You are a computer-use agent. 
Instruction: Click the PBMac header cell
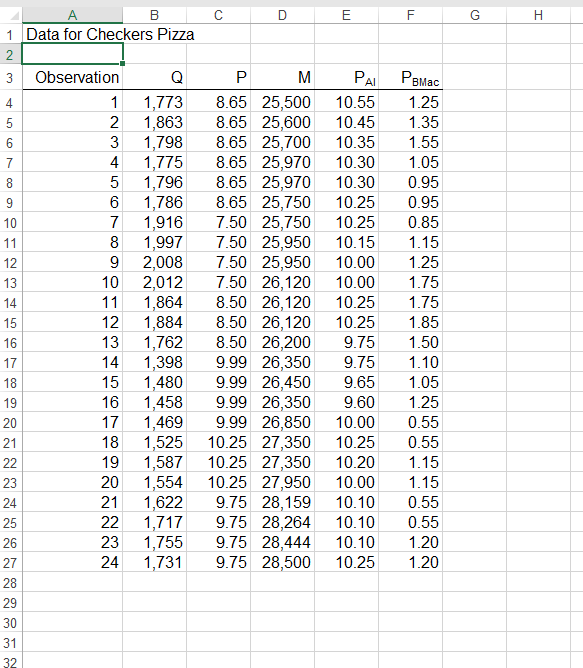(x=410, y=78)
